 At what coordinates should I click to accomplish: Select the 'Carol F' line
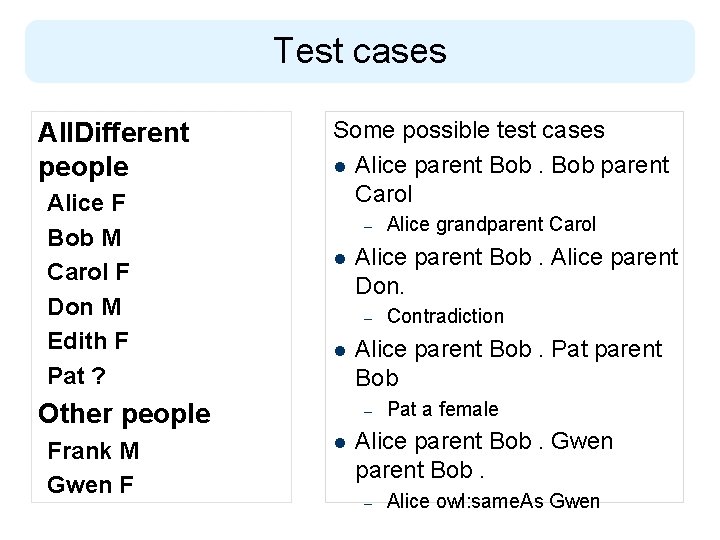[88, 272]
